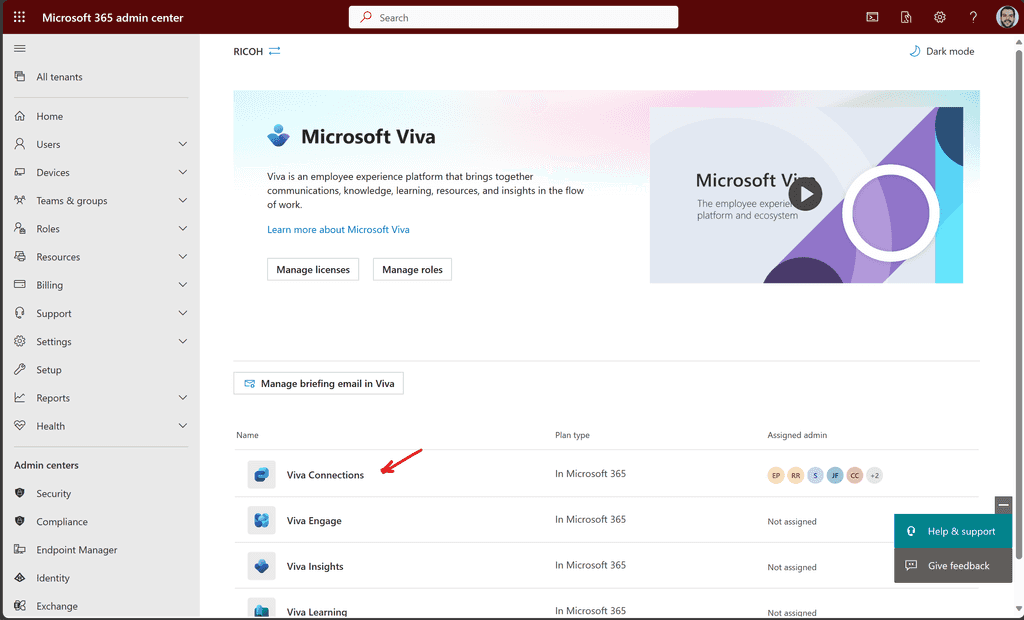The height and width of the screenshot is (620, 1024).
Task: Click the EP admin avatar
Action: click(x=776, y=475)
